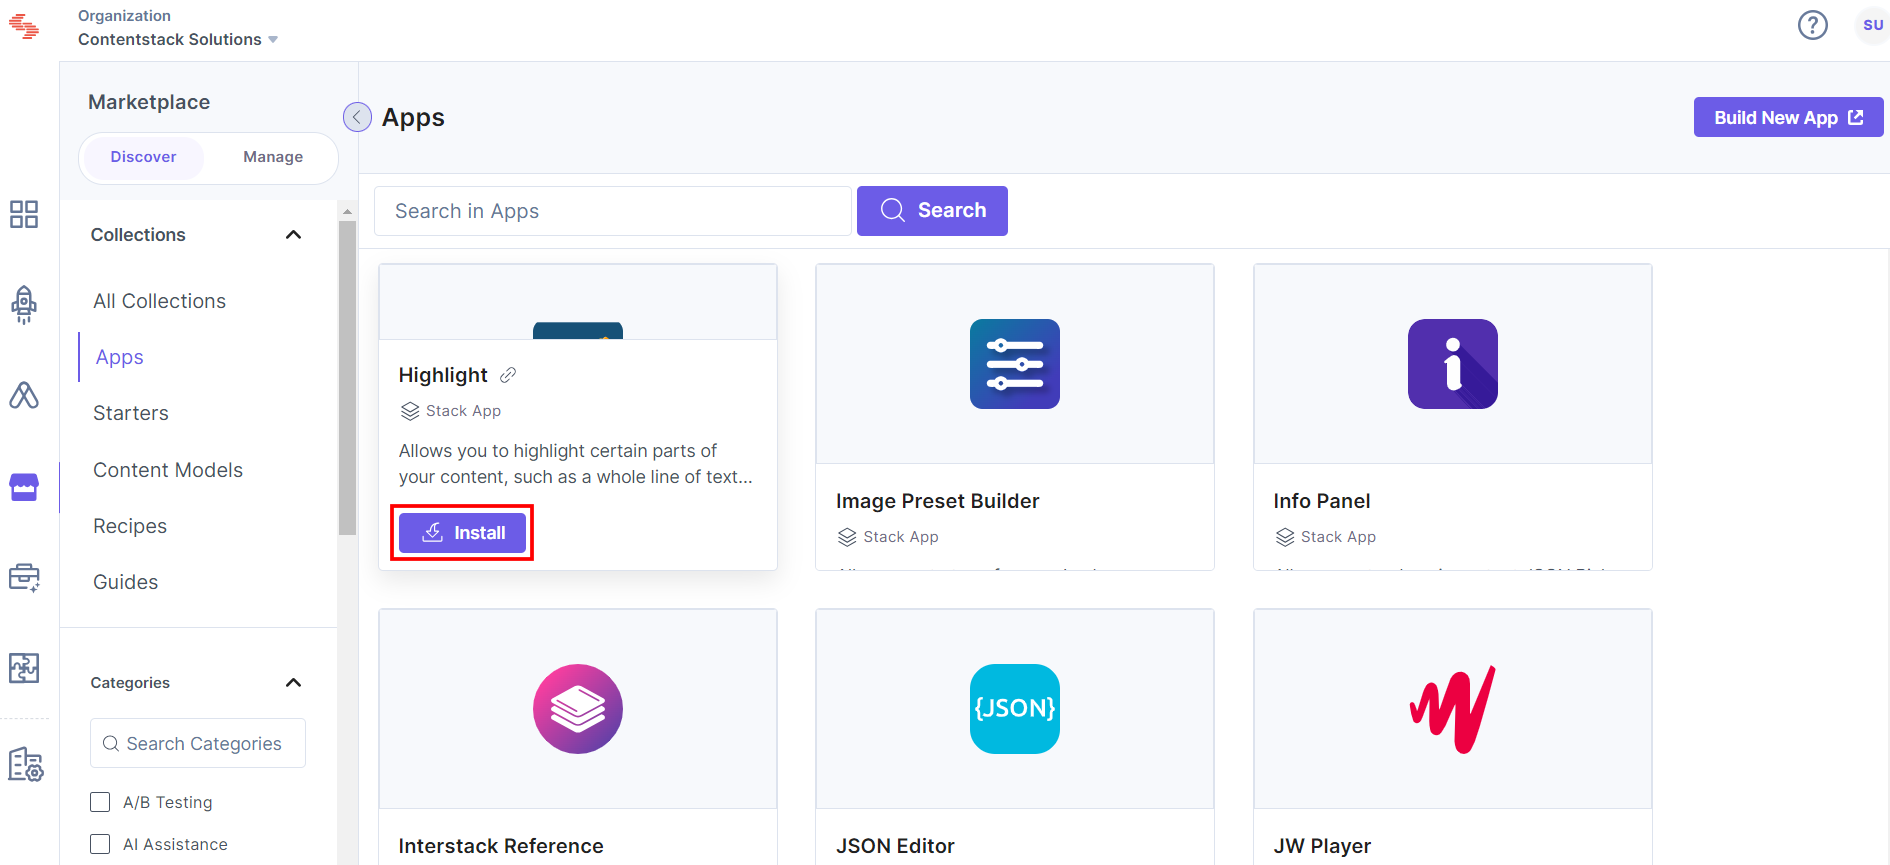Open the Interstack Reference app title
Image resolution: width=1890 pixels, height=865 pixels.
[501, 846]
